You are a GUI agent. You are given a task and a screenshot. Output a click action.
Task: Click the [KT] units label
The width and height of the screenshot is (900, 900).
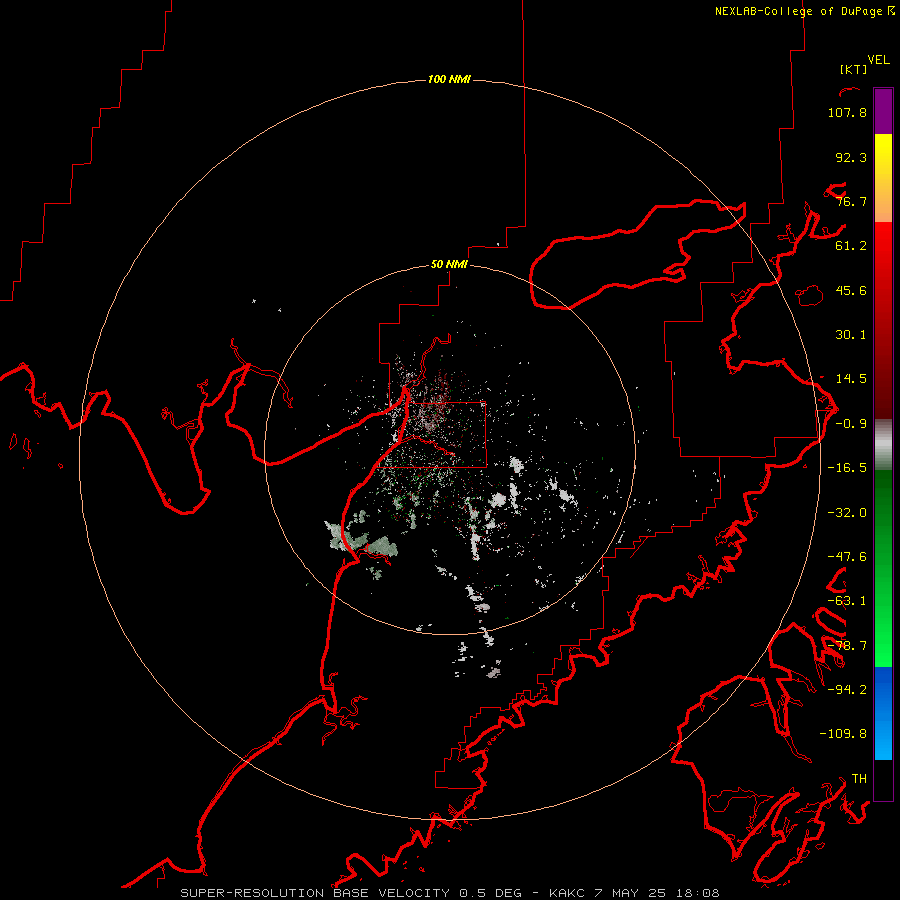854,69
